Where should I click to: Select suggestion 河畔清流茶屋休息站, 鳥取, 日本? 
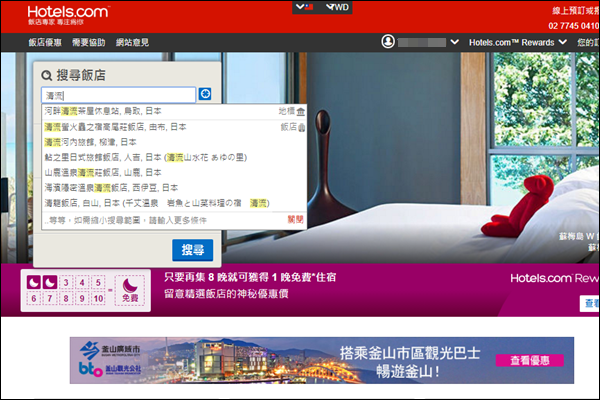click(174, 111)
